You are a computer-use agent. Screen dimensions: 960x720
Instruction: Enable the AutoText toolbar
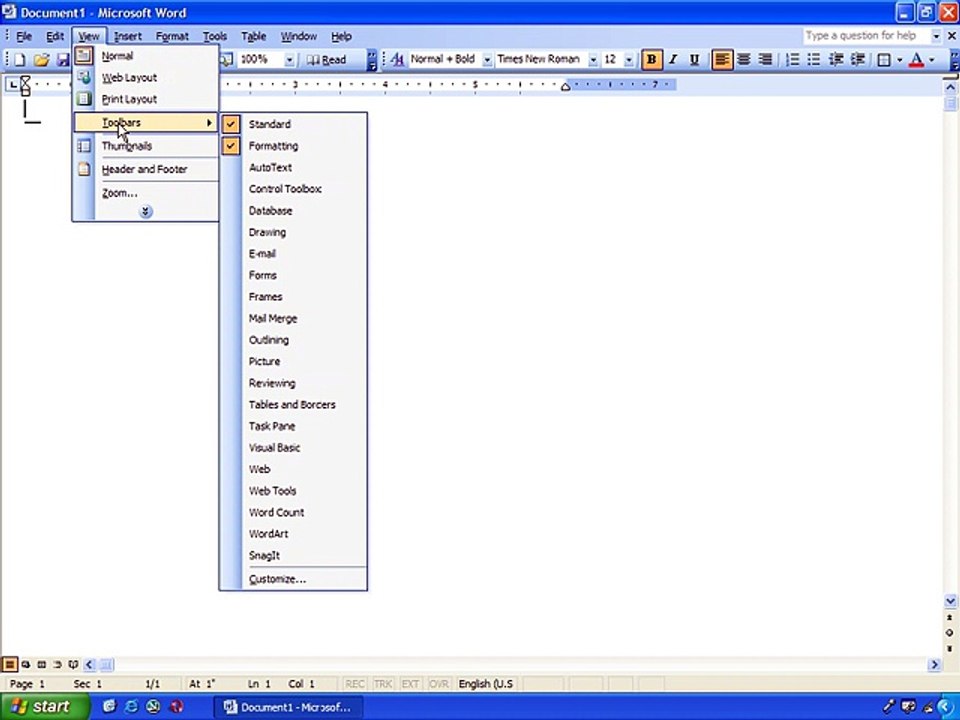(293, 167)
